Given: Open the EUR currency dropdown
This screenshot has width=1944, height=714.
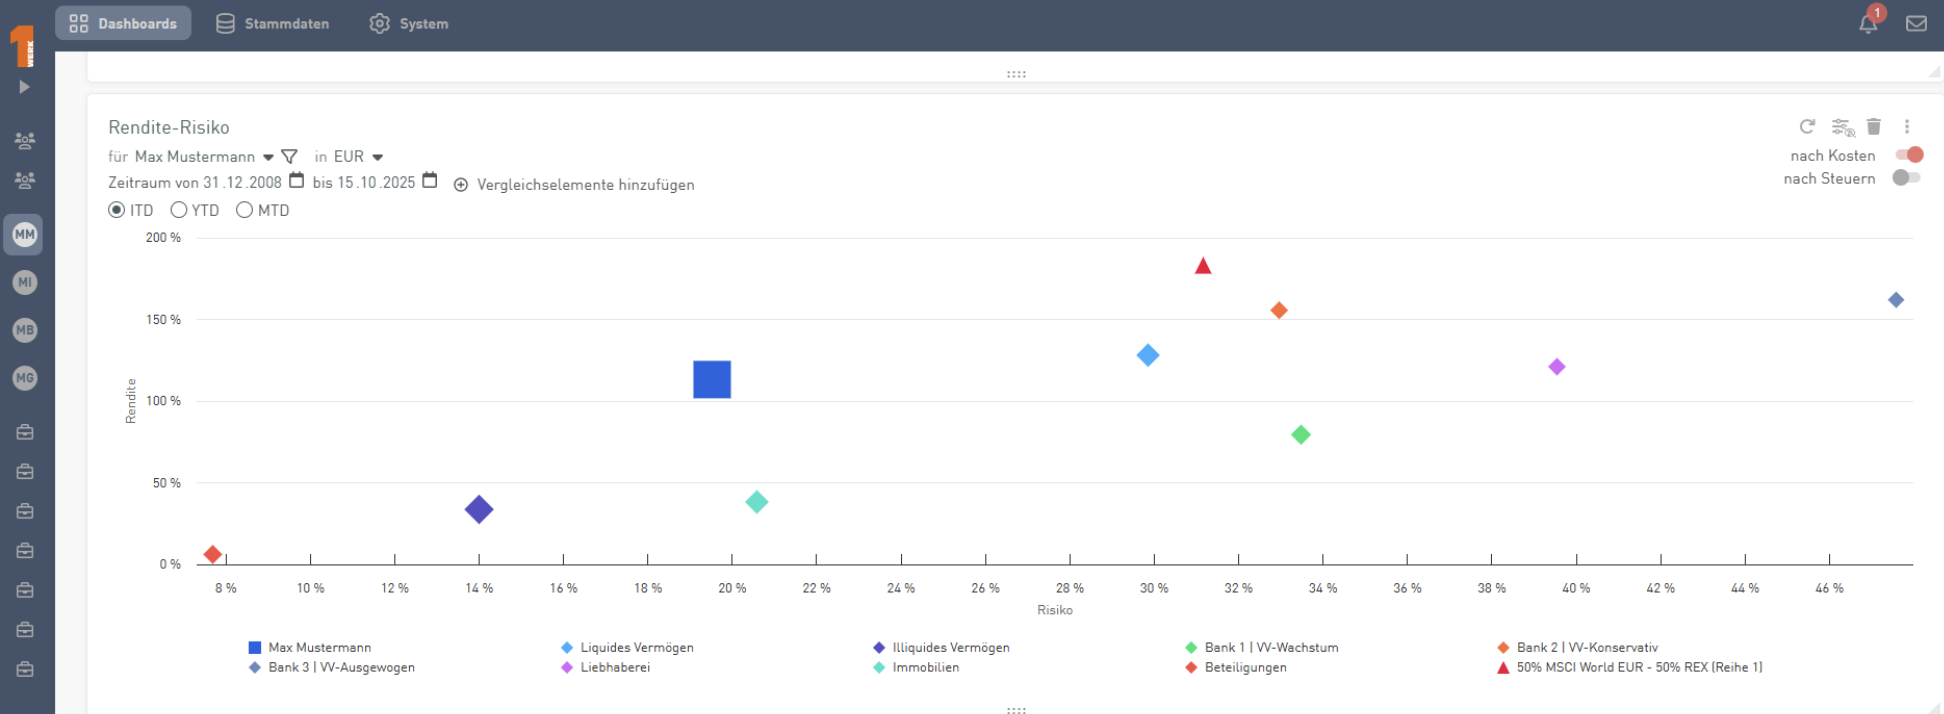Looking at the screenshot, I should 377,158.
